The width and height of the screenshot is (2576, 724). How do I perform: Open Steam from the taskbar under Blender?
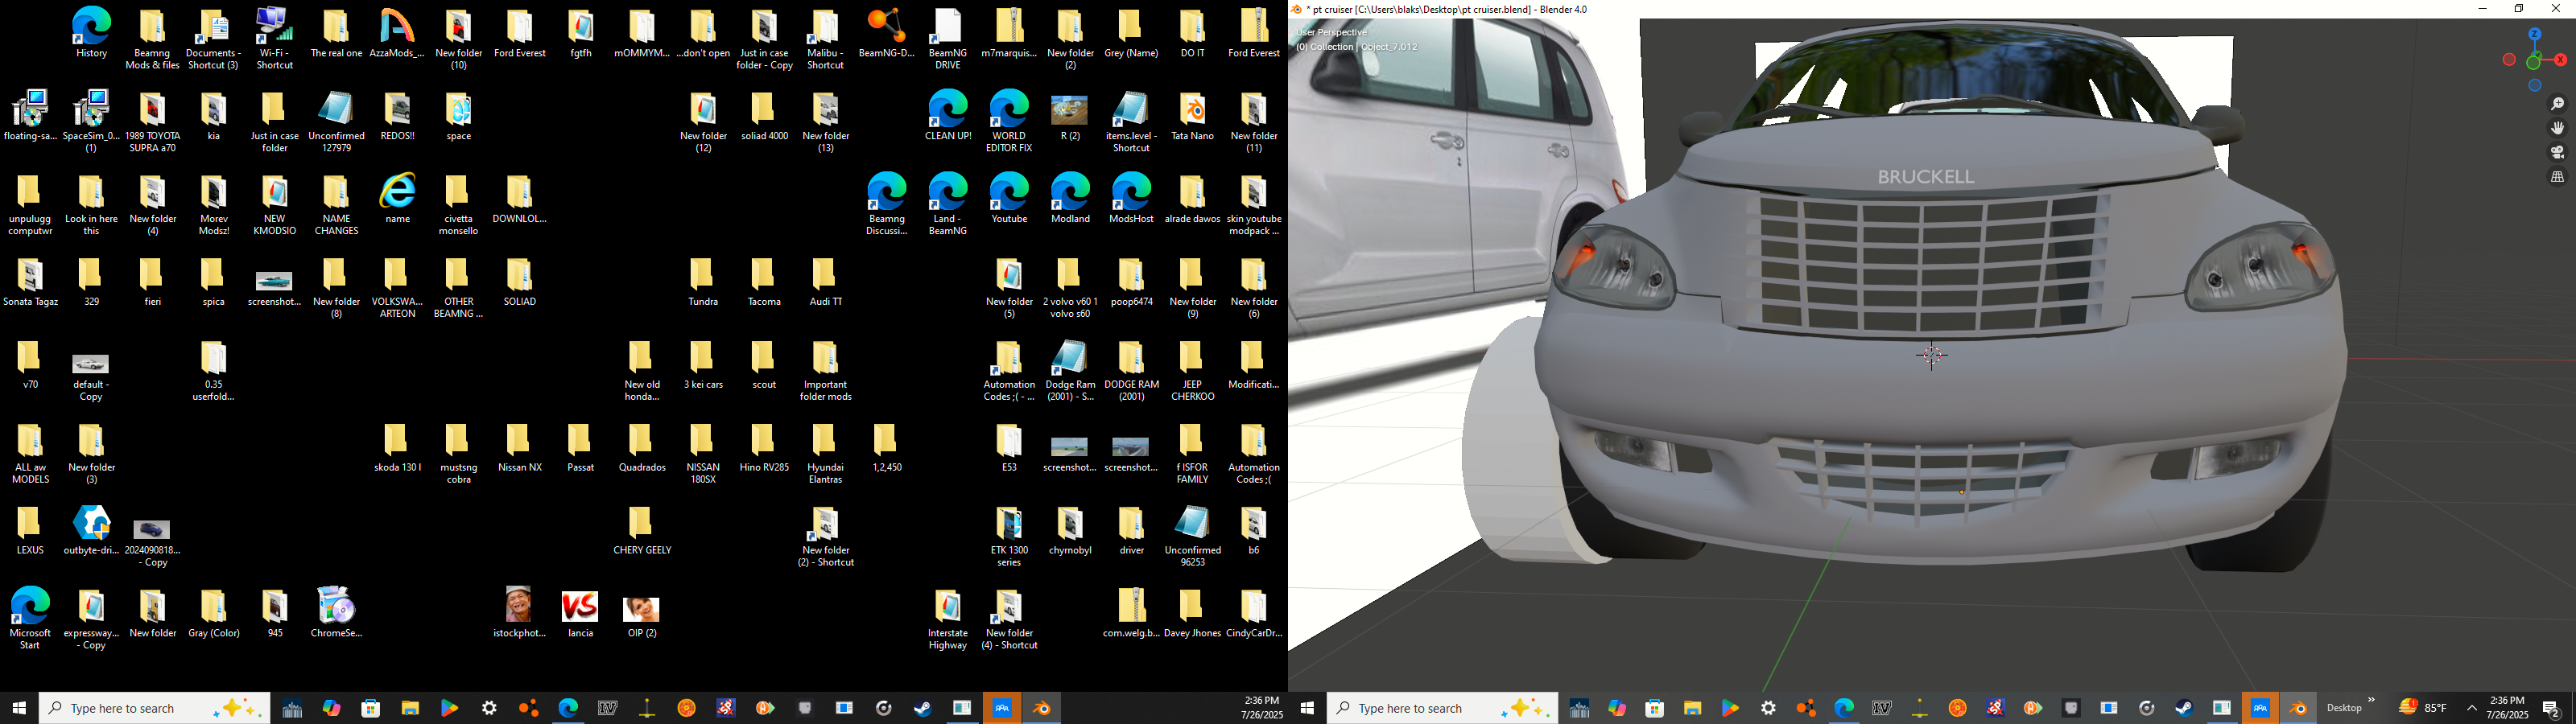click(x=2184, y=708)
